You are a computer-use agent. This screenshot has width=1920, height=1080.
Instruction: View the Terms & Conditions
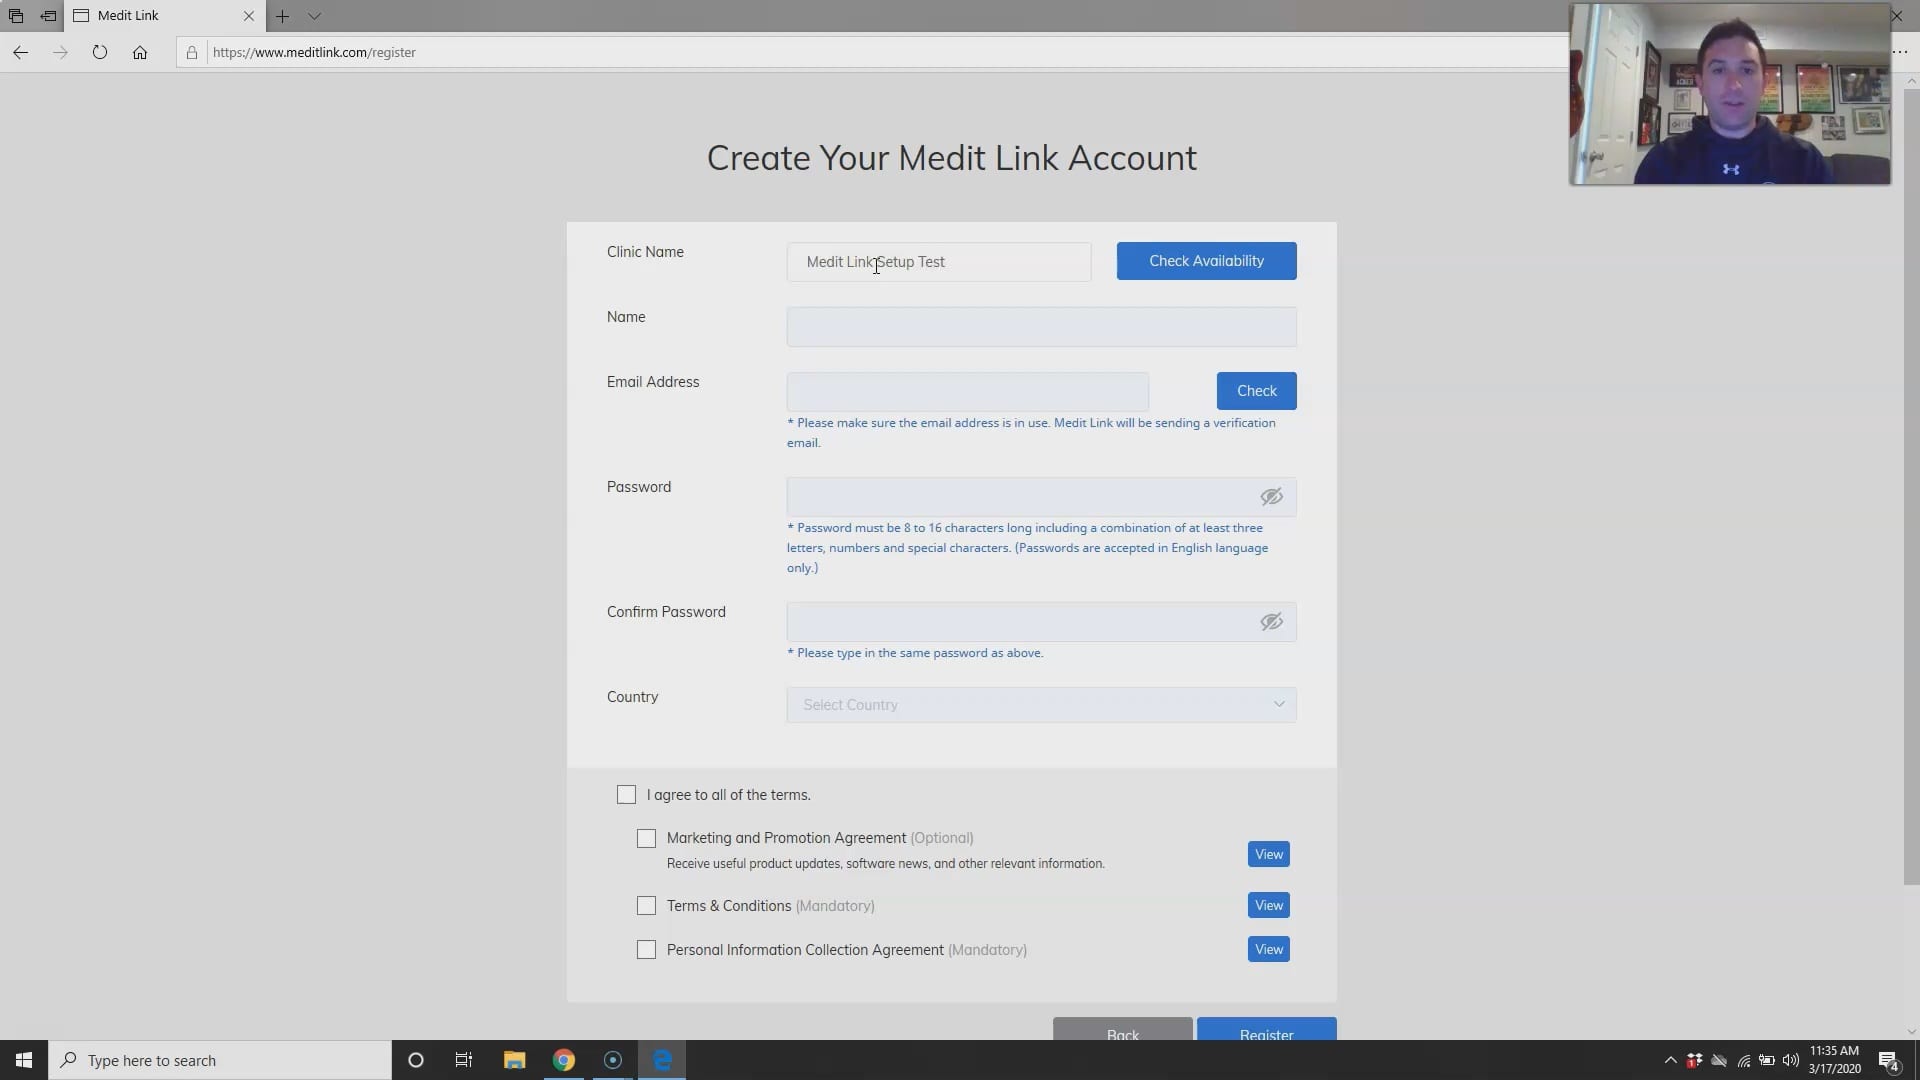pos(1268,905)
